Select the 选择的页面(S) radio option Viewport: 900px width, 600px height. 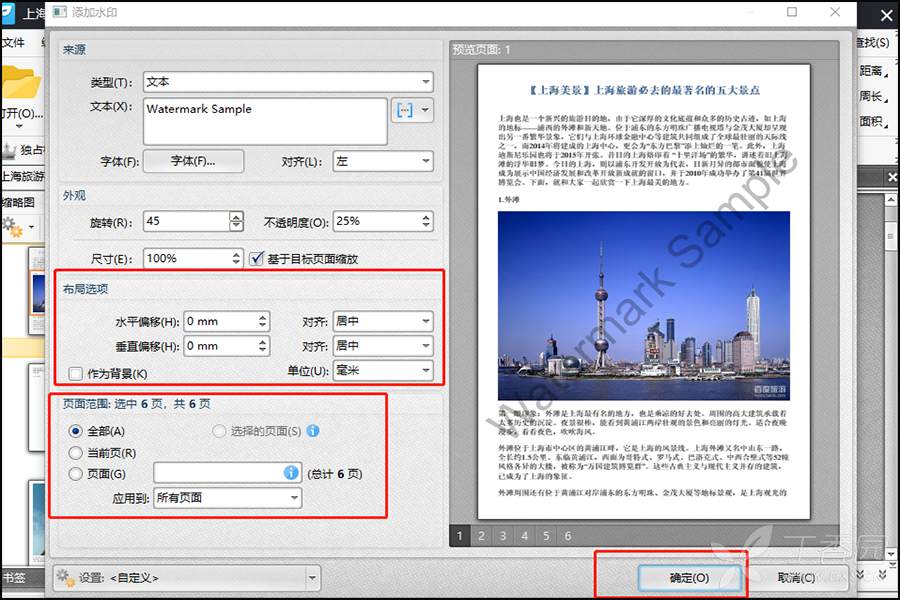click(x=219, y=431)
